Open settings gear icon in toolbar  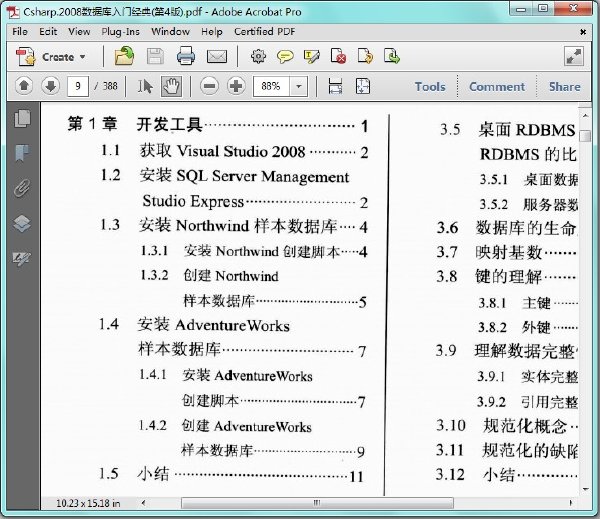(258, 56)
